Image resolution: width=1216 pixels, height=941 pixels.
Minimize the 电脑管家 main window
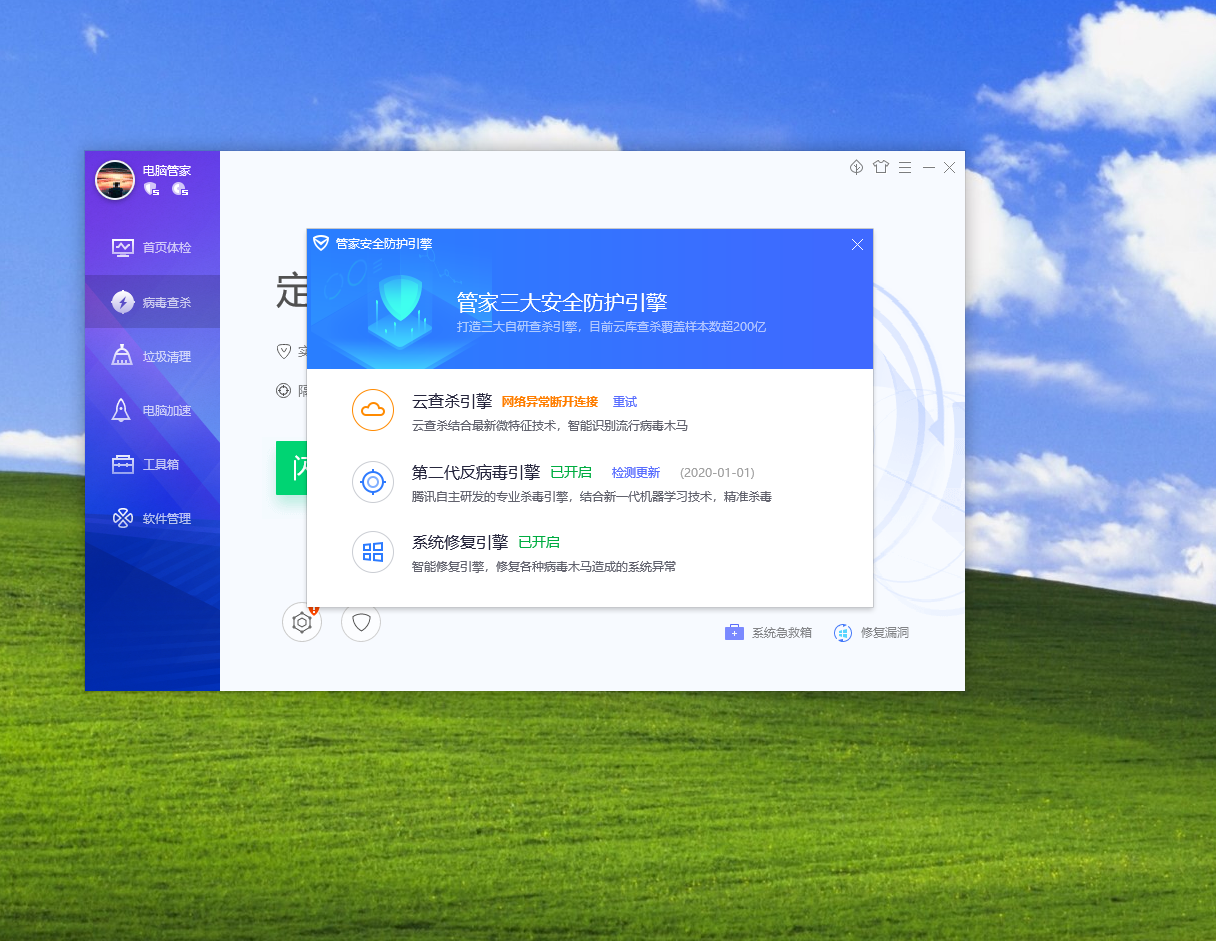[929, 167]
